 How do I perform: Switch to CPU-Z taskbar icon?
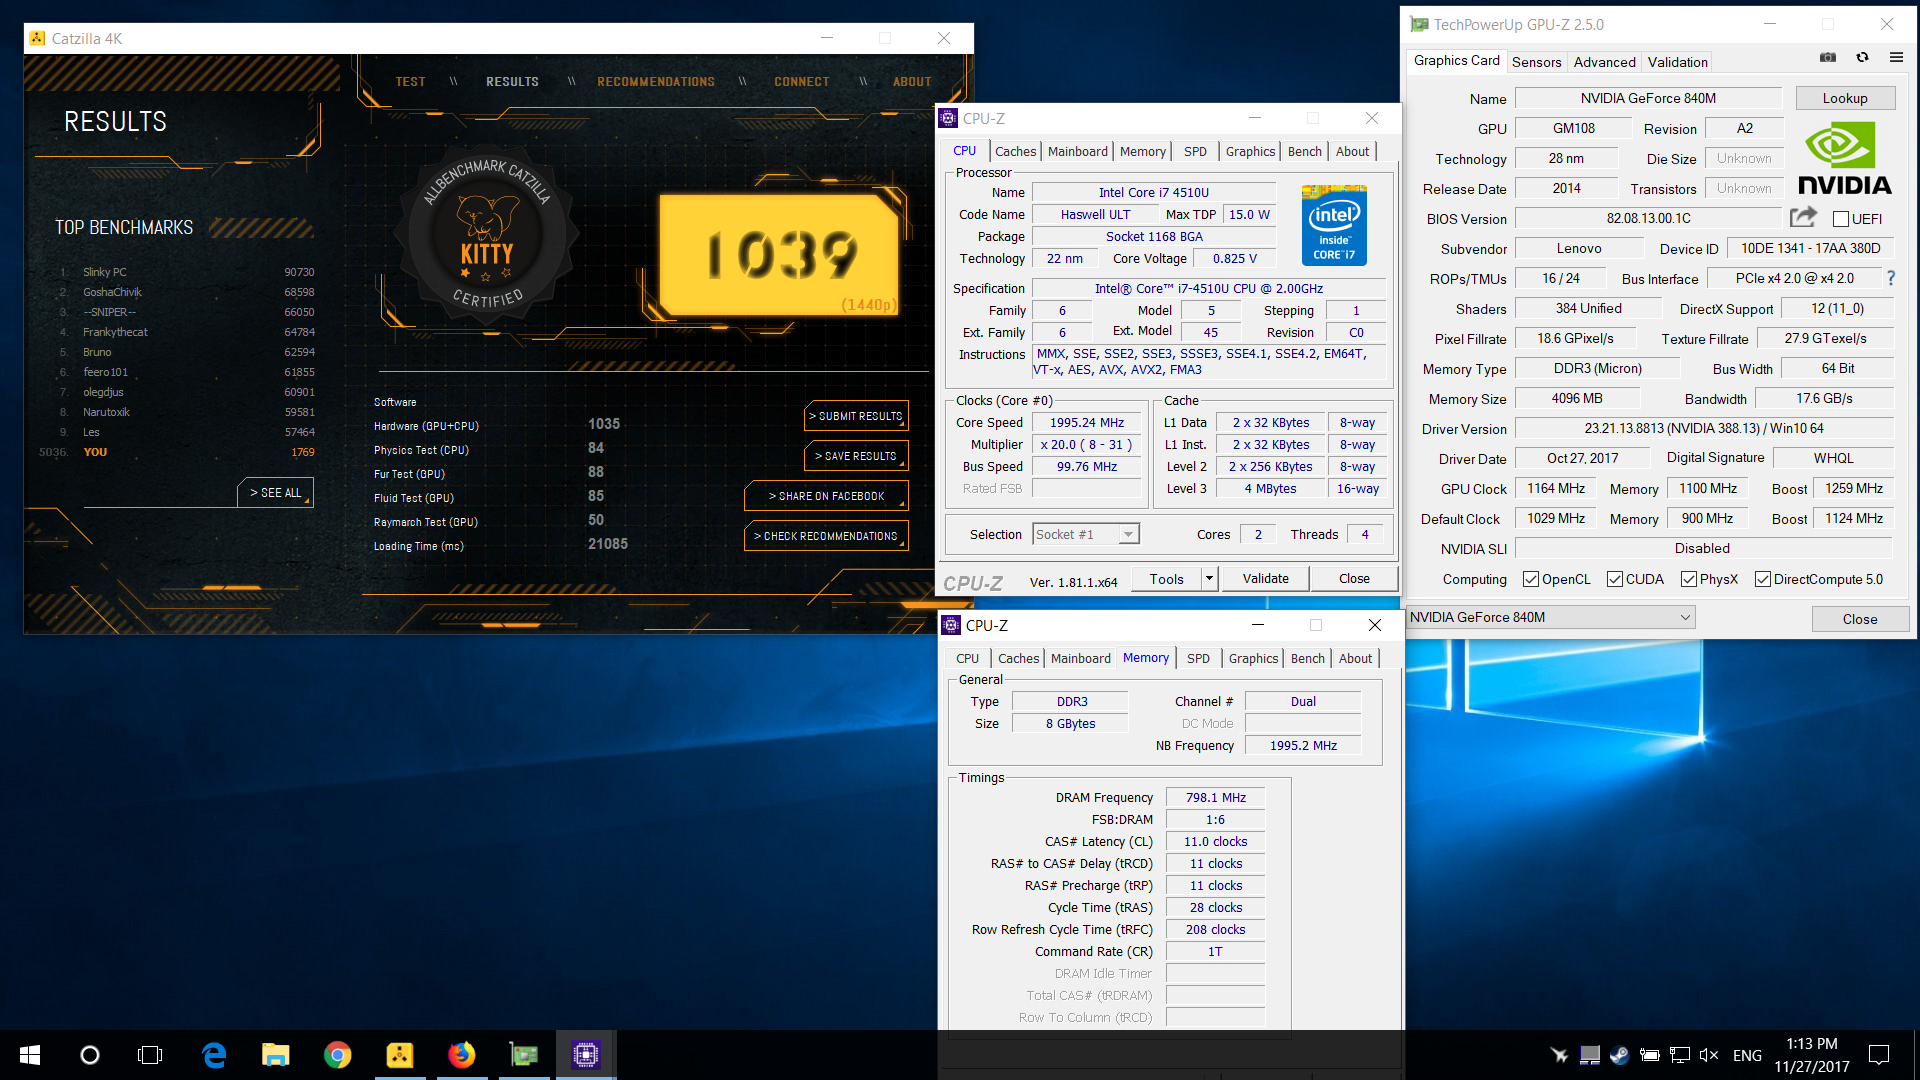click(586, 1055)
